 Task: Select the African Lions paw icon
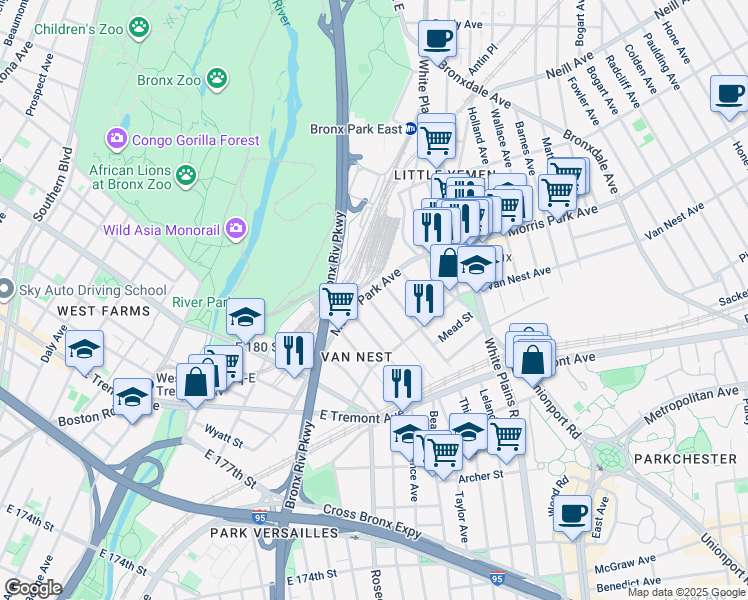[186, 176]
